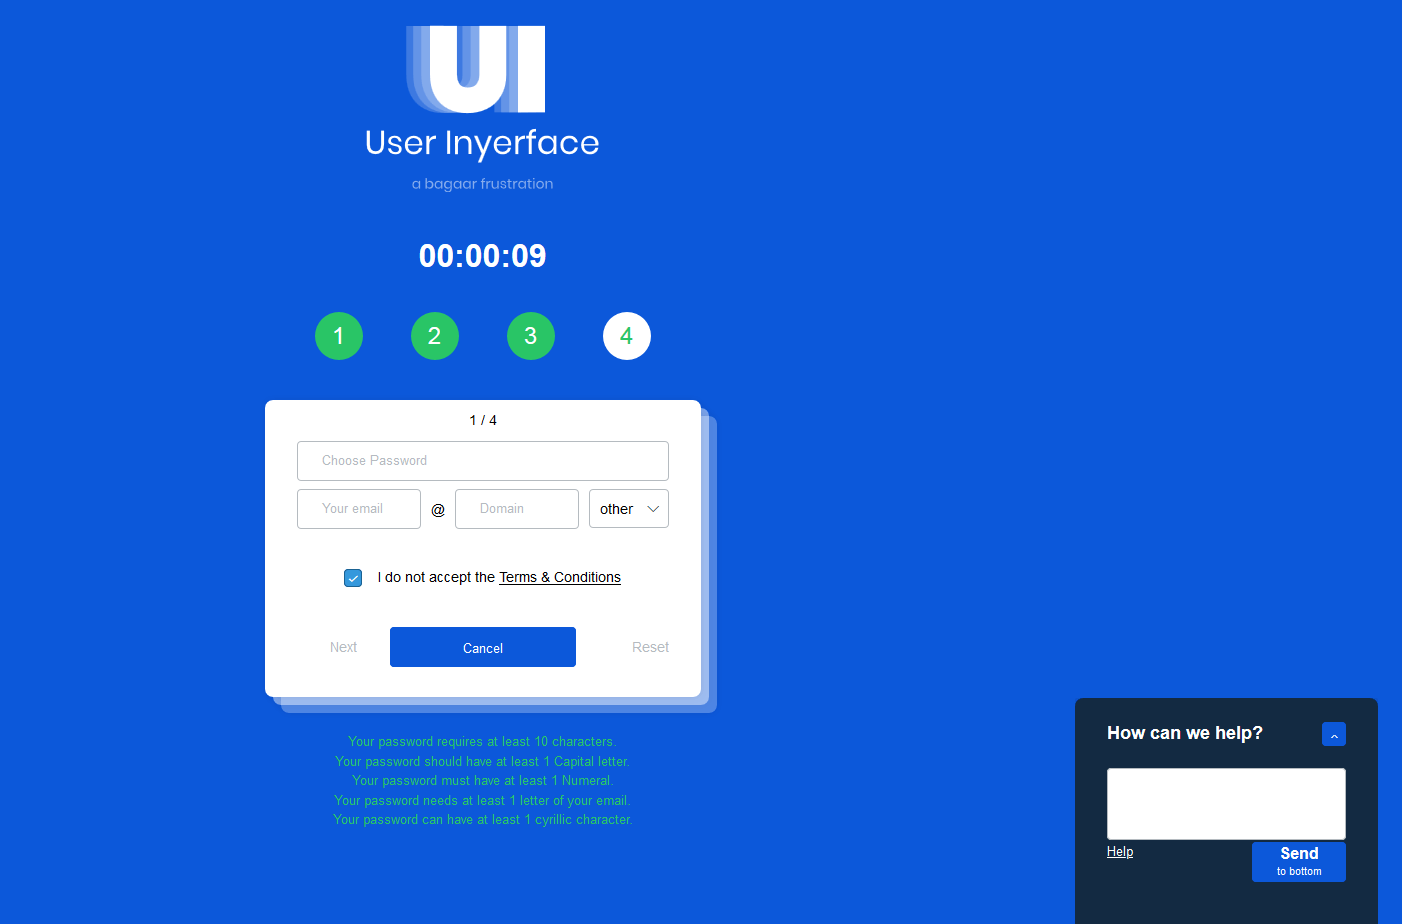The height and width of the screenshot is (924, 1402).
Task: Click inside the help message box
Action: click(1225, 803)
